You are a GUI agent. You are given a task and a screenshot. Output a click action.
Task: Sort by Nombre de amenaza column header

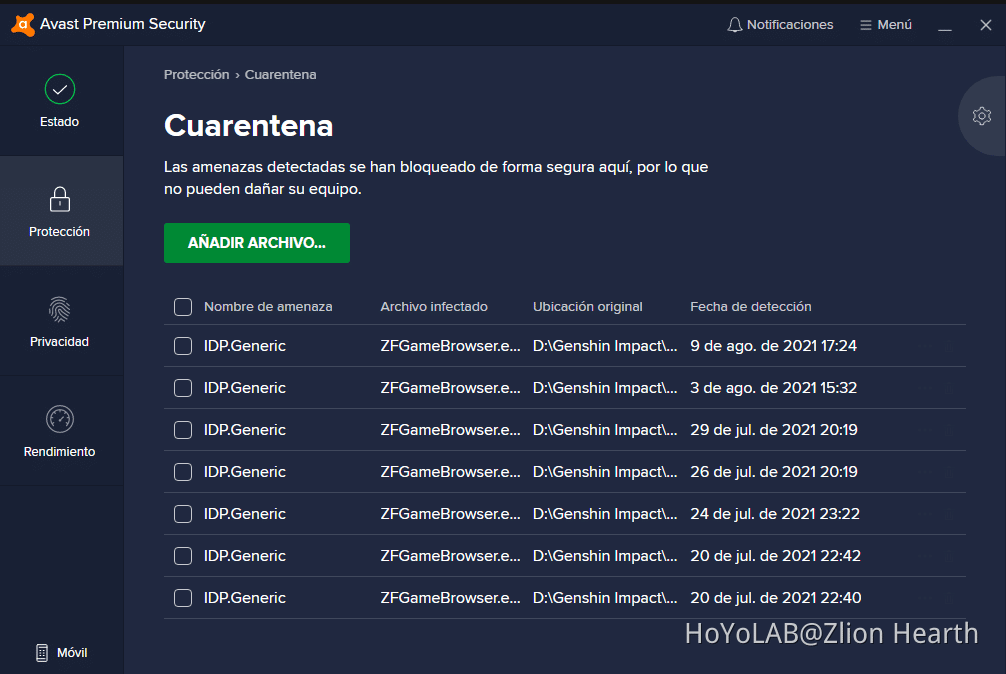[268, 307]
